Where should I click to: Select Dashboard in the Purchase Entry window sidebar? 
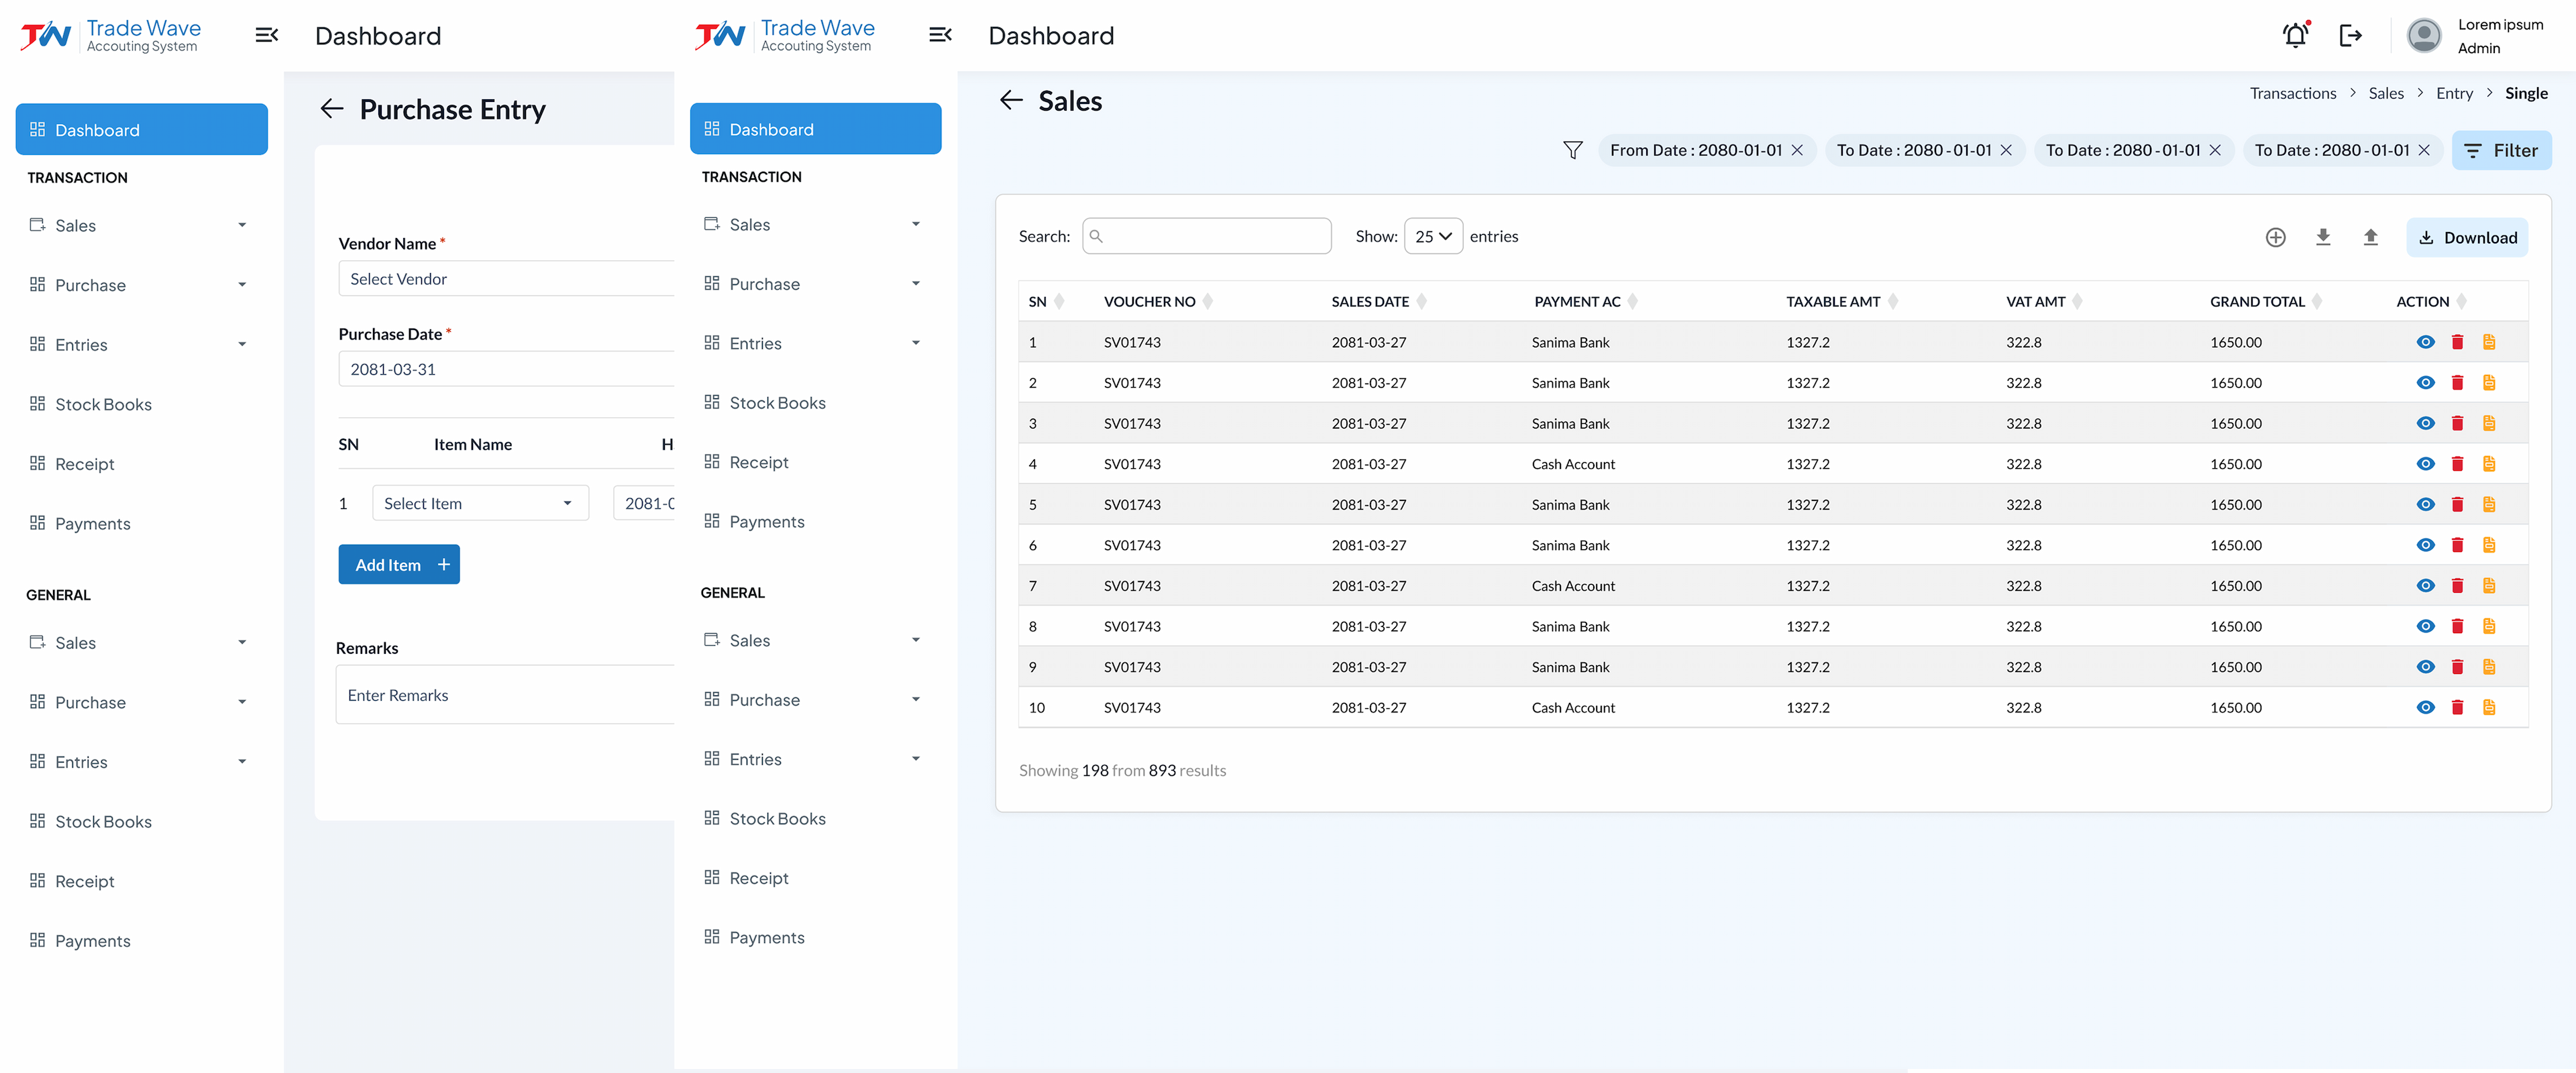141,130
